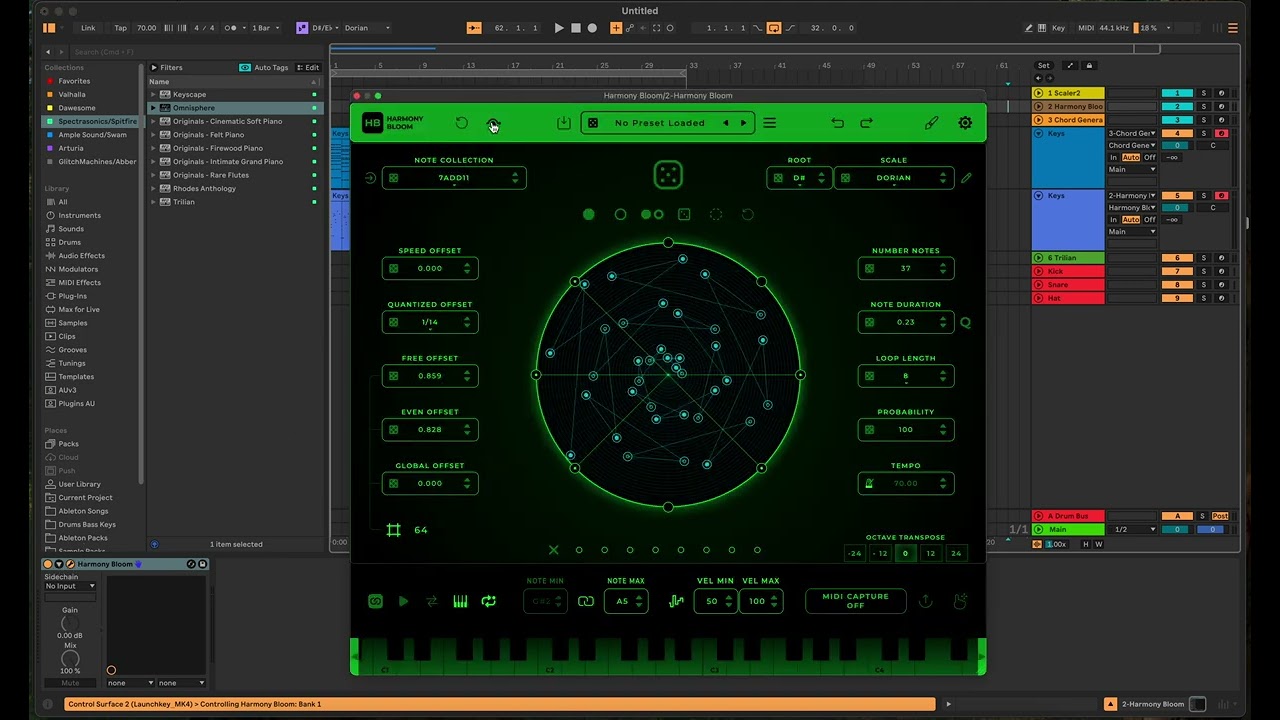Edit scale with pencil icon

click(966, 178)
